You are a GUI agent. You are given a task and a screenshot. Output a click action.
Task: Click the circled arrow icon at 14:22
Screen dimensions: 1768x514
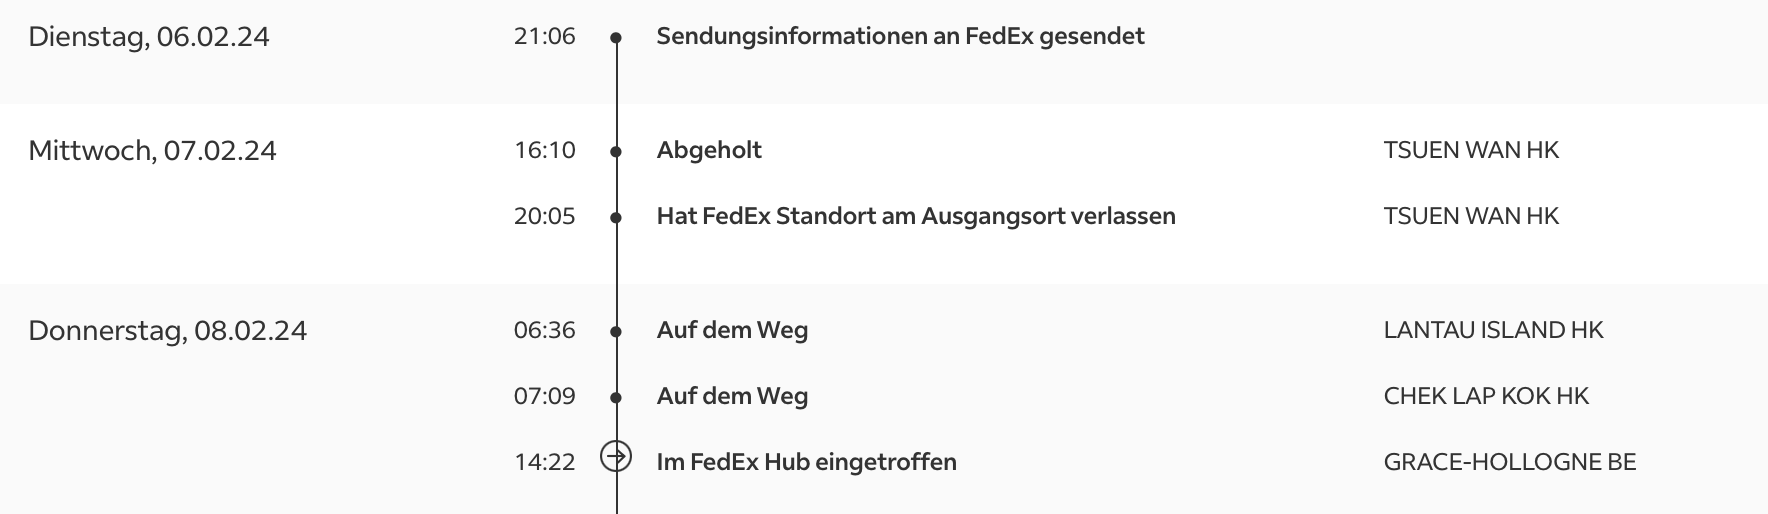tap(616, 456)
